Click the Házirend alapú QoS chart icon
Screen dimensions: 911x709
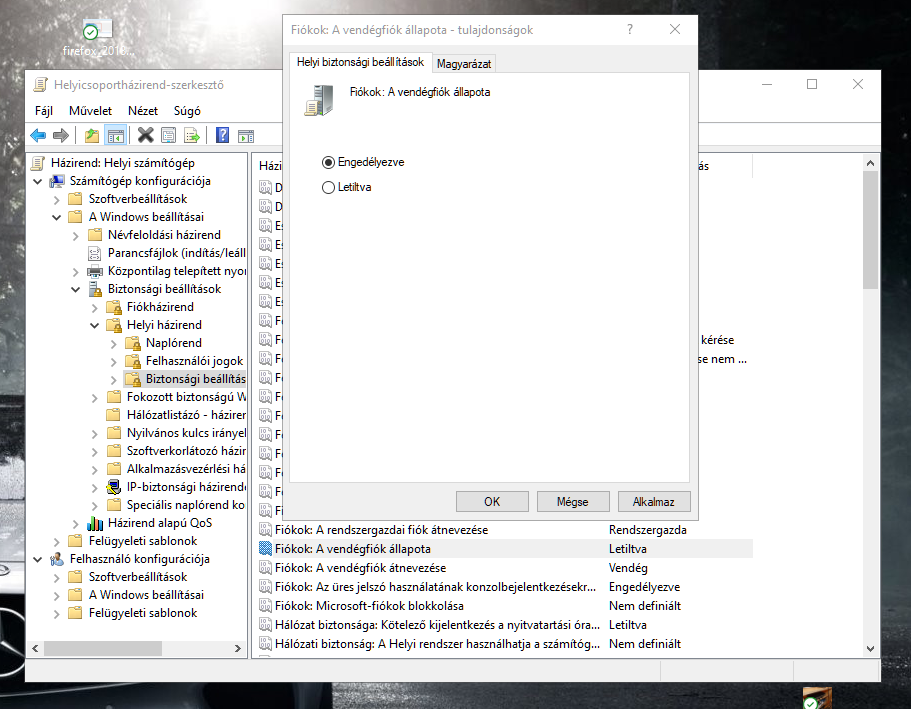[x=95, y=523]
